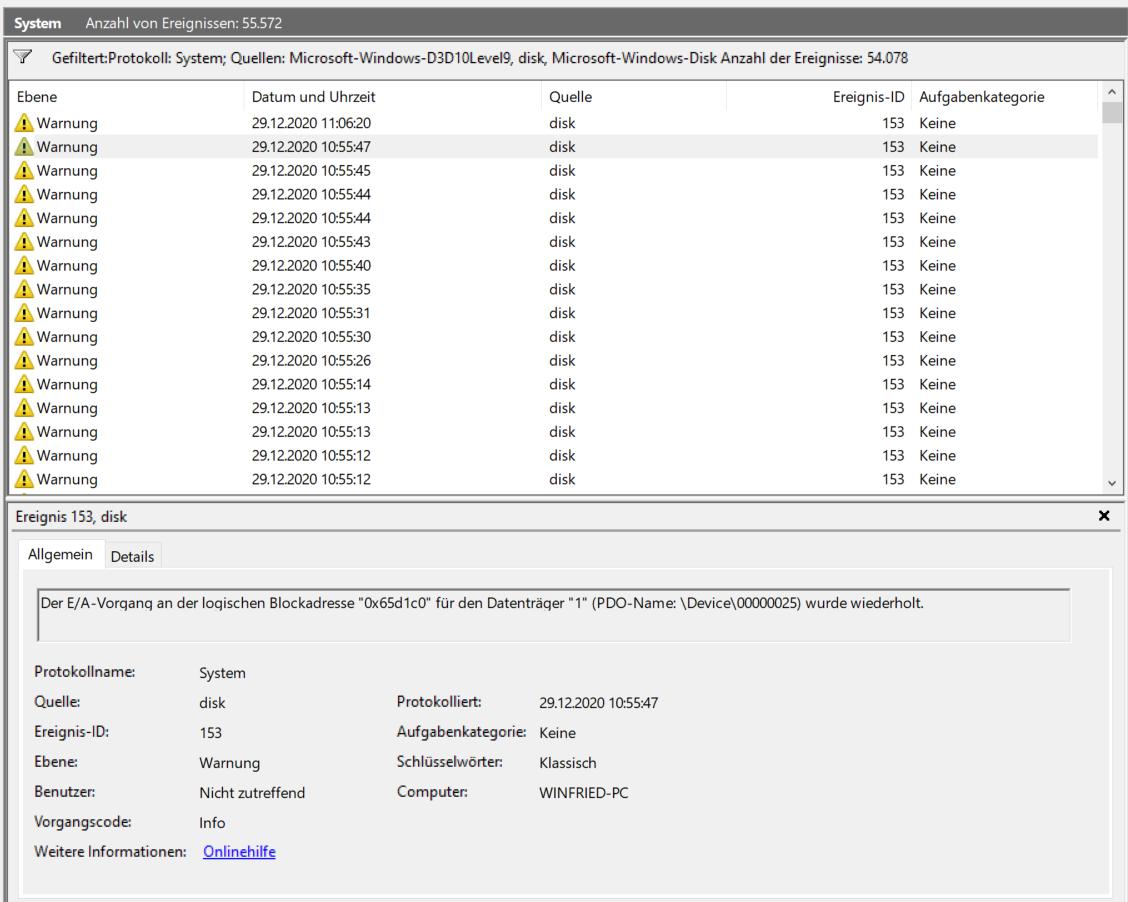The image size is (1128, 902).
Task: Click warning icon of the 10:55:40 event
Action: (x=23, y=265)
